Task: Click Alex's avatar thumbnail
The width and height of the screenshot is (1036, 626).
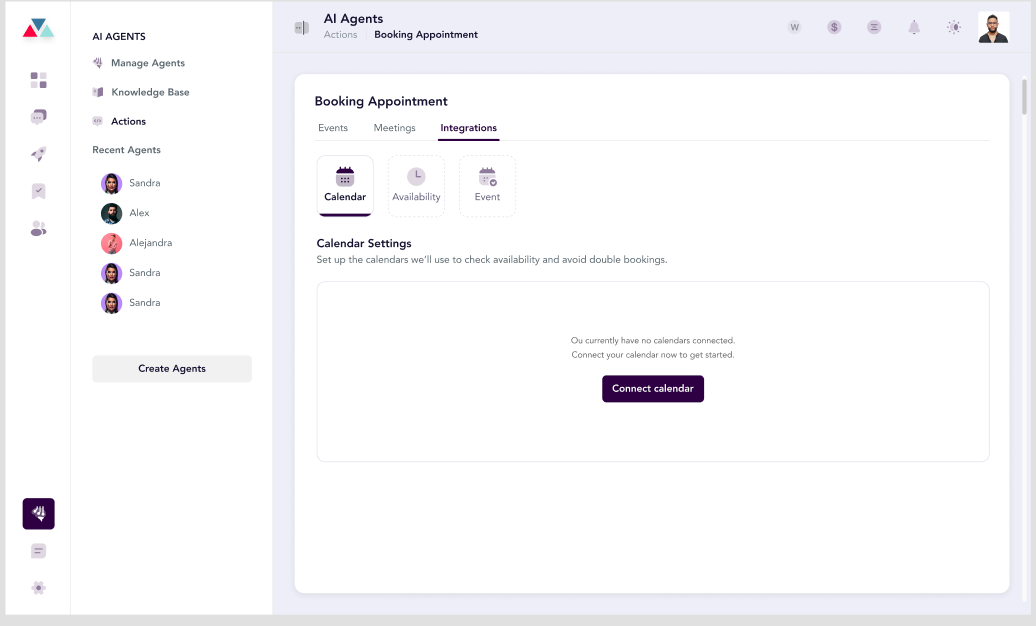Action: point(111,213)
